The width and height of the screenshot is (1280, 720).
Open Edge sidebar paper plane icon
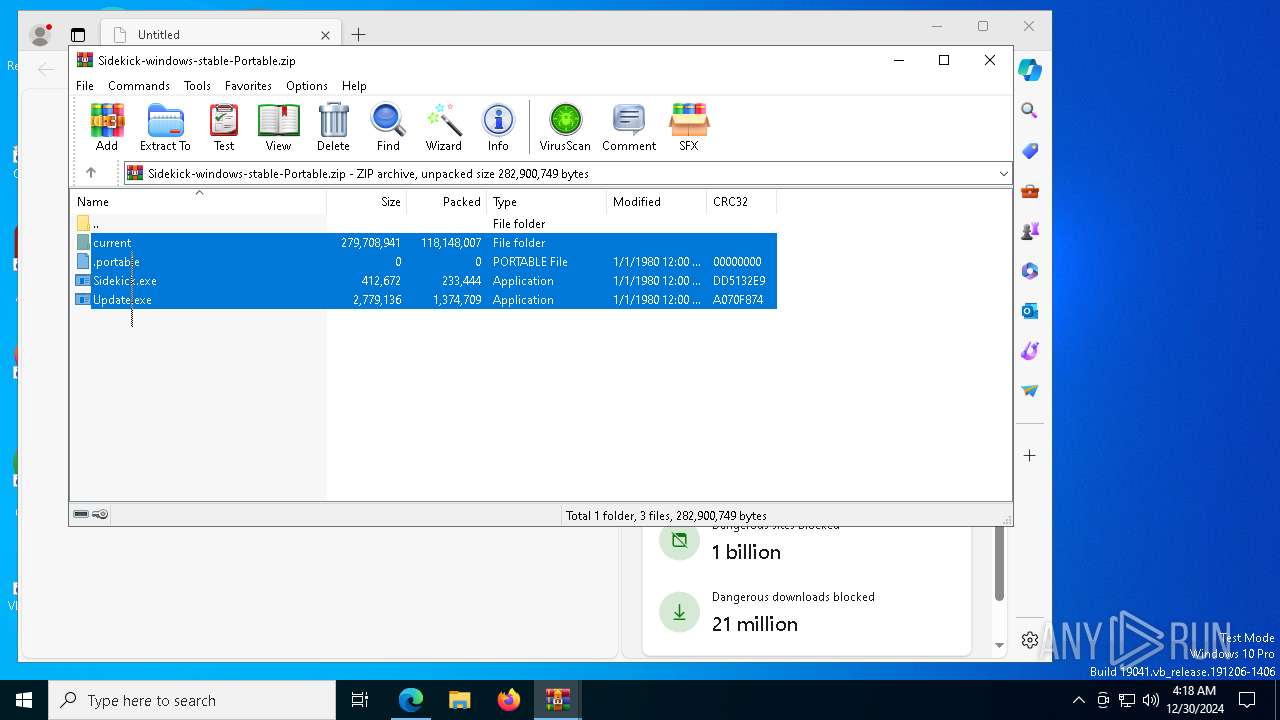pos(1029,391)
